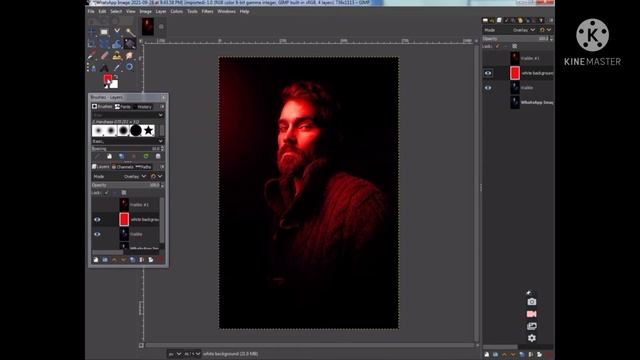Toggle lock pixels in right dock

pos(497,46)
